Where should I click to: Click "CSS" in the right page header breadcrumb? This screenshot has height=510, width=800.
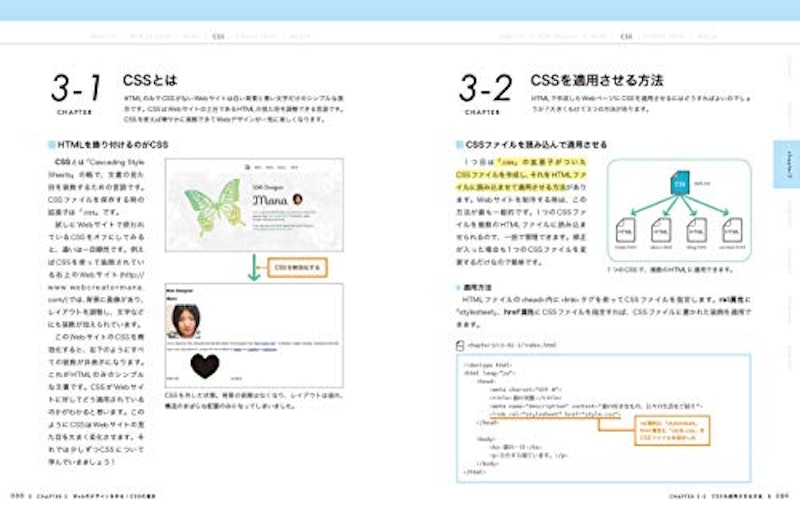(x=626, y=36)
